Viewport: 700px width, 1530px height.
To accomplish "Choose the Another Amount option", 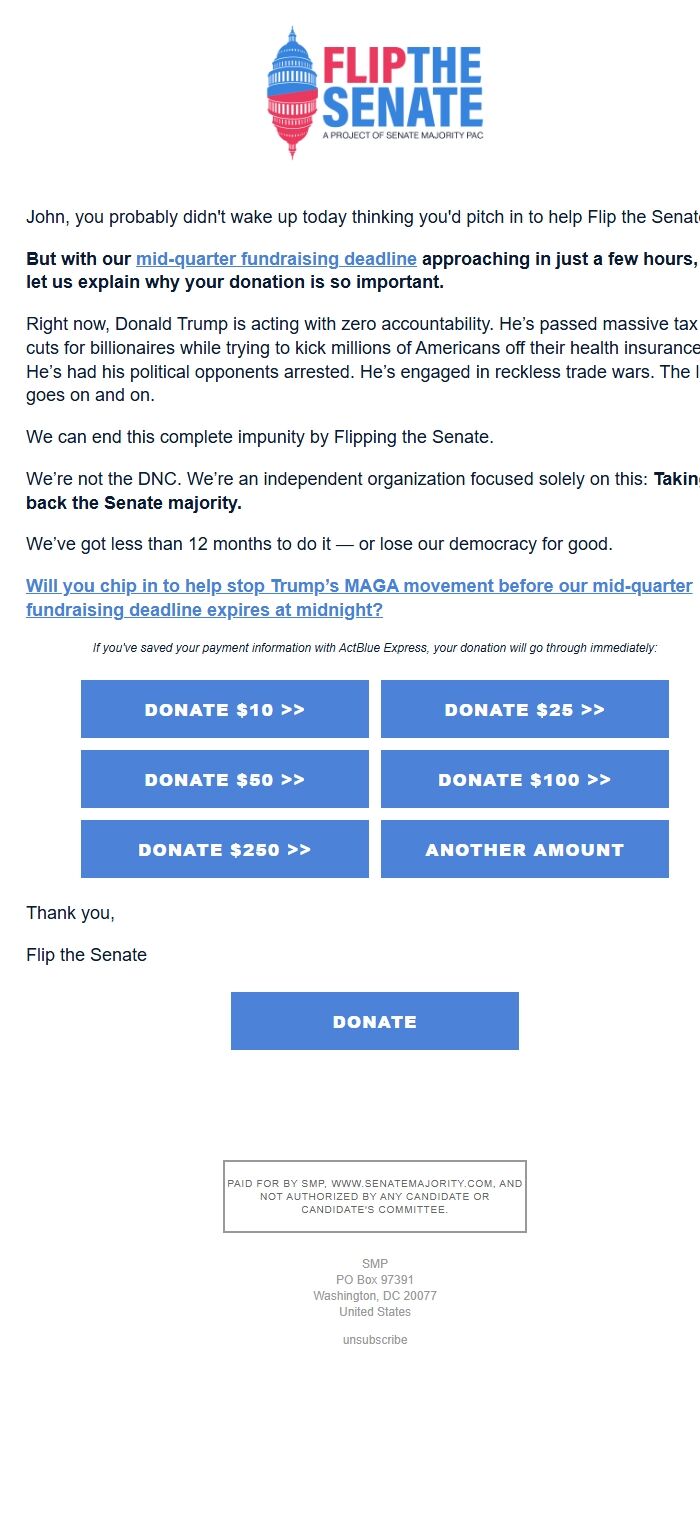I will tap(524, 849).
